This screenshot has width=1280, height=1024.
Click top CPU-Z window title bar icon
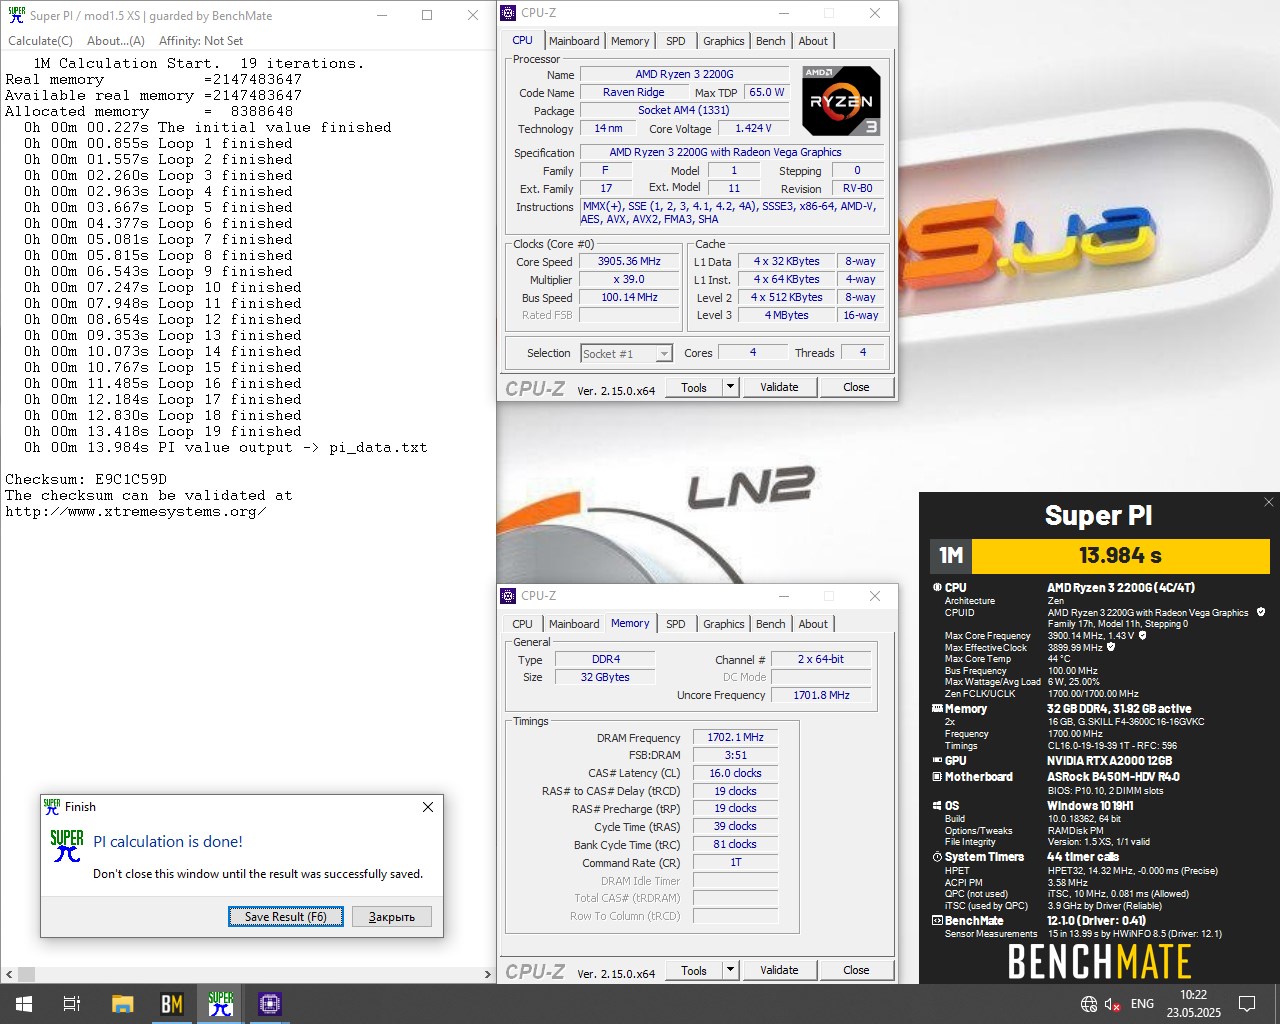coord(509,13)
